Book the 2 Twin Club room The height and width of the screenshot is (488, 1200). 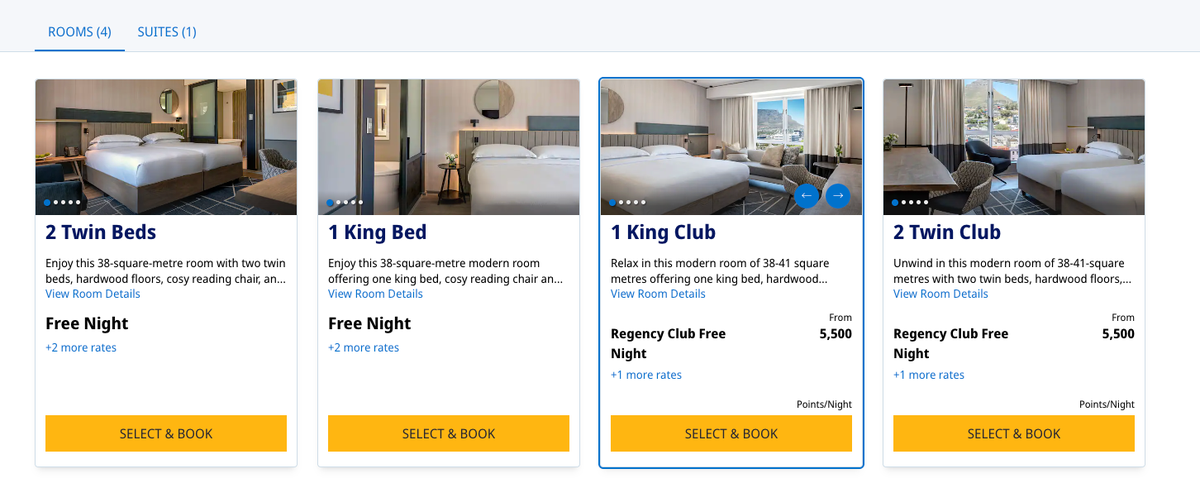click(x=1013, y=434)
